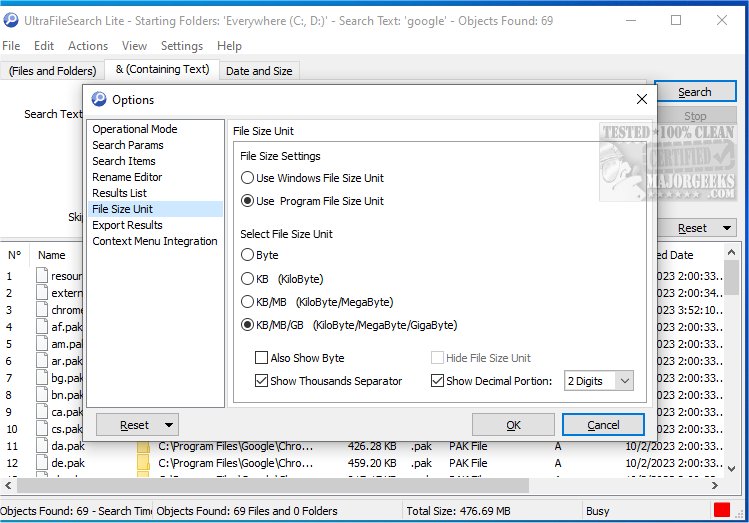
Task: Open the Help menu
Action: tap(229, 46)
